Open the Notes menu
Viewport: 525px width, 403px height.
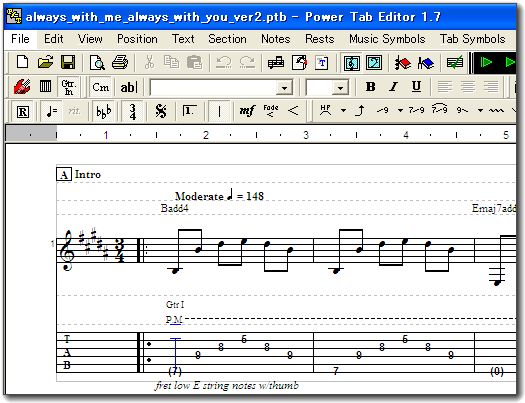point(276,39)
